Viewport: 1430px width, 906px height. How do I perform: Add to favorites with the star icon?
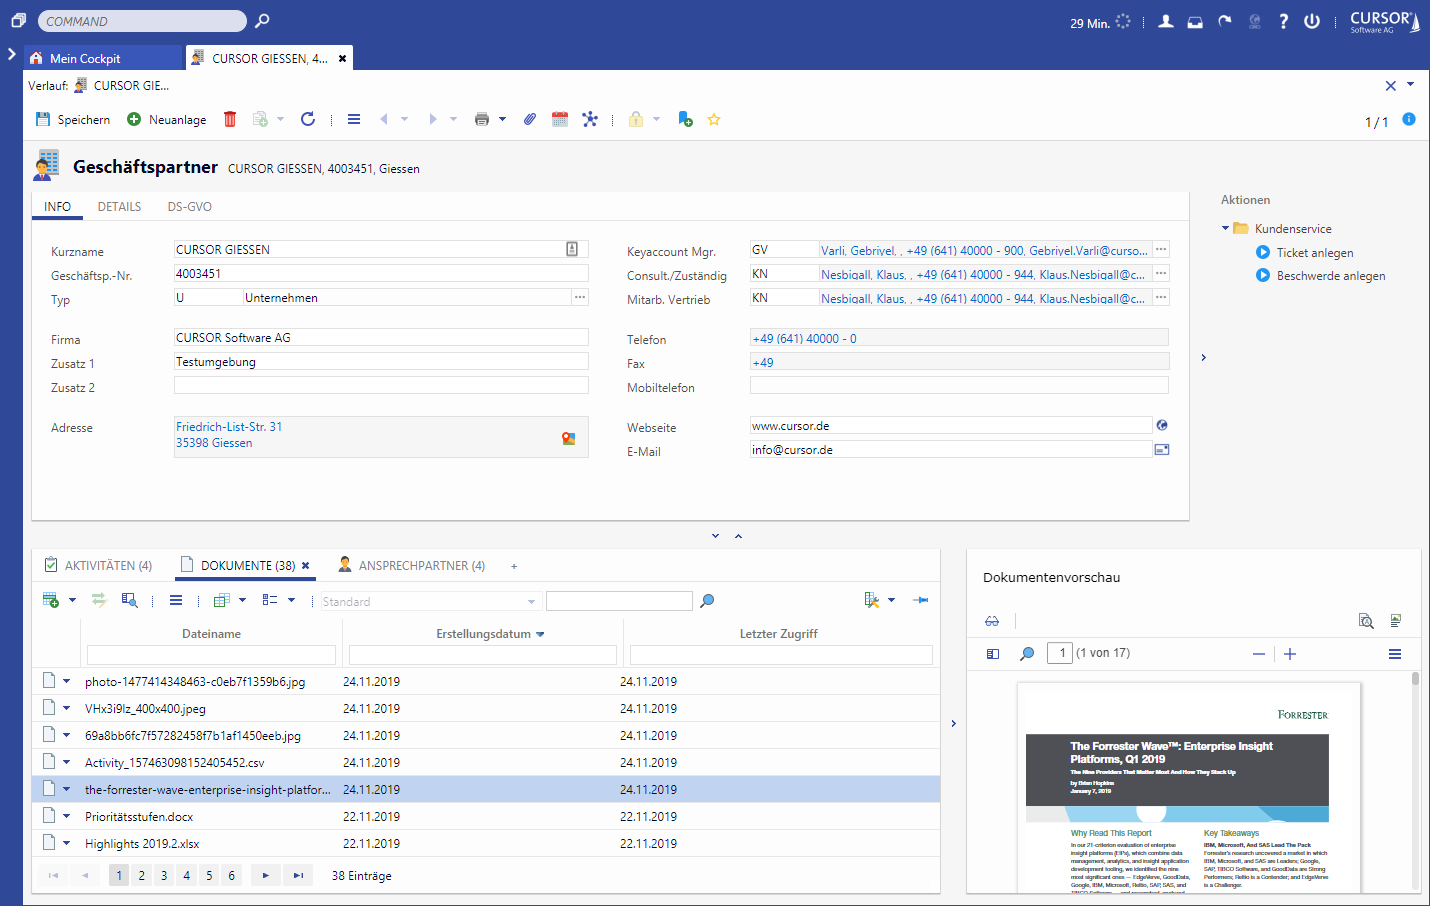[714, 119]
